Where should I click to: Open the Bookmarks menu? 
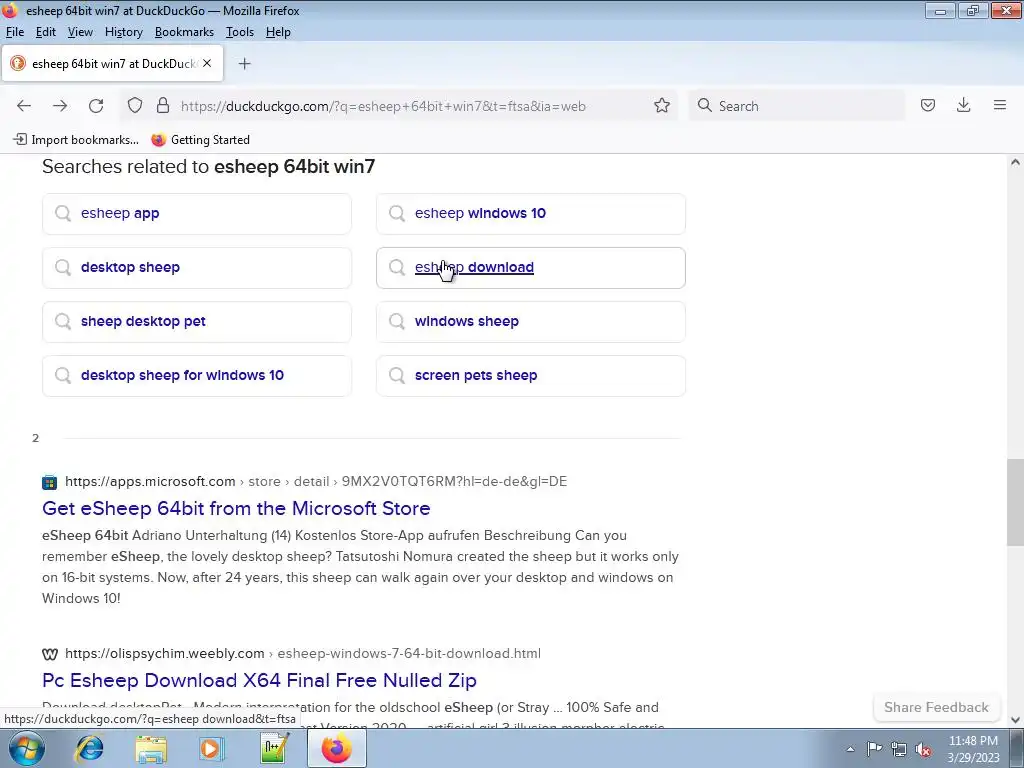pos(184,32)
